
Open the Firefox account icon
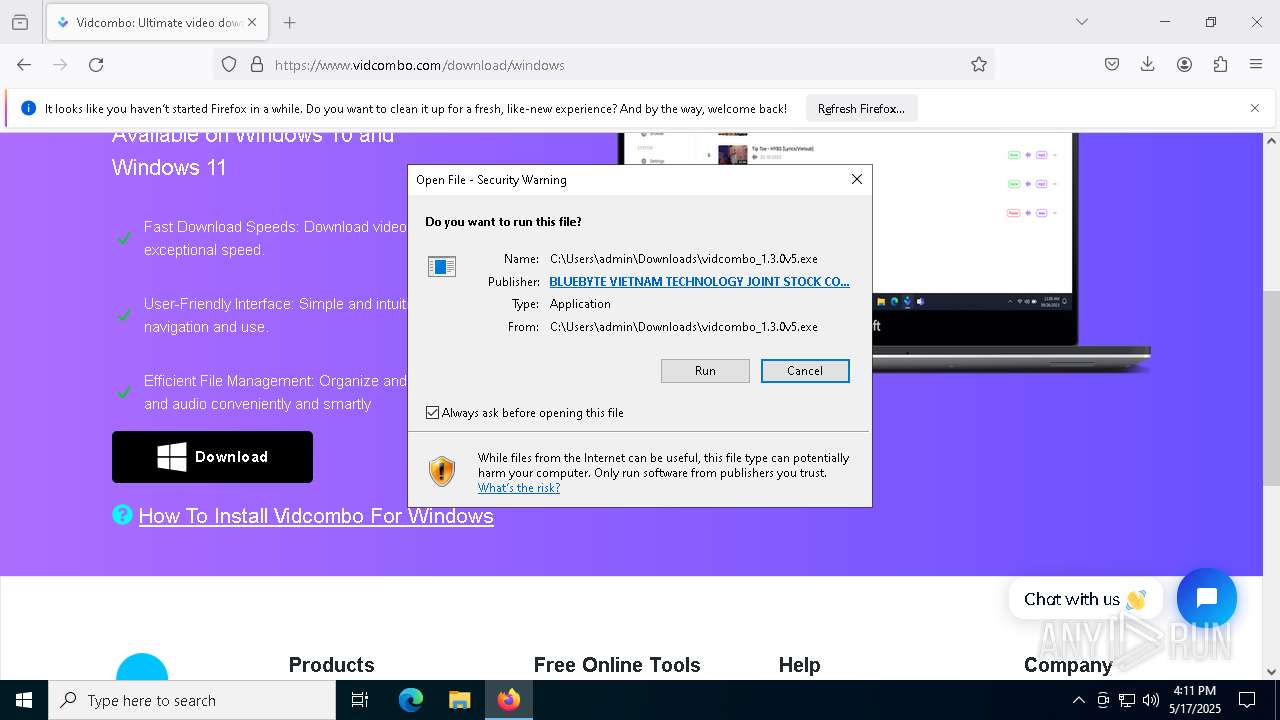(x=1184, y=65)
